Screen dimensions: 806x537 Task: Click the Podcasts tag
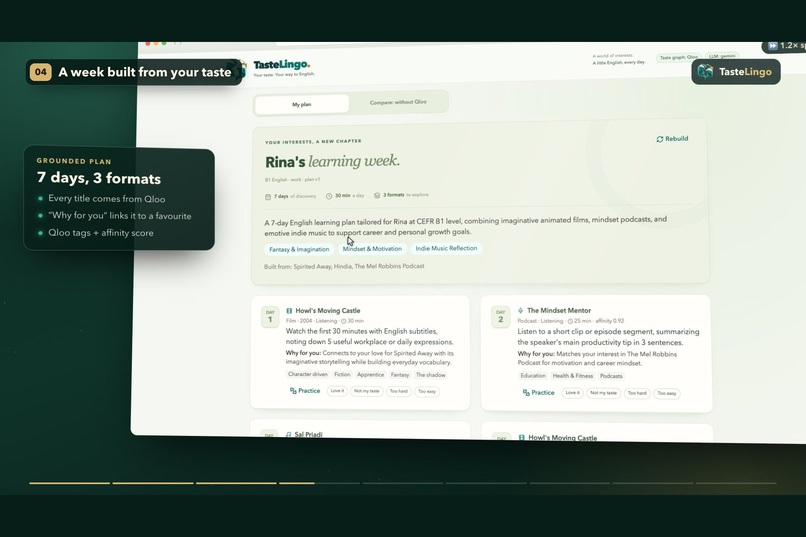point(611,376)
